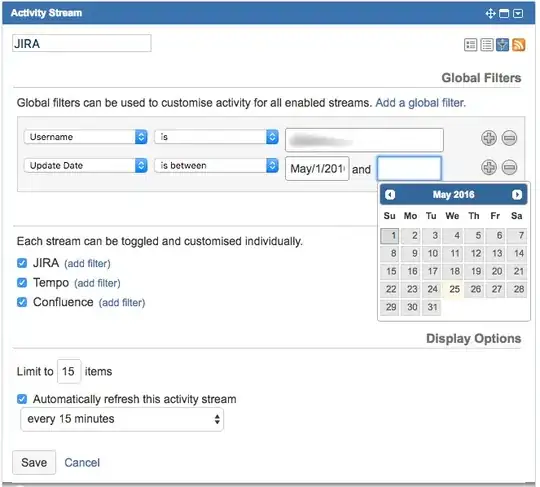Click the Save button
The height and width of the screenshot is (487, 540).
[34, 463]
